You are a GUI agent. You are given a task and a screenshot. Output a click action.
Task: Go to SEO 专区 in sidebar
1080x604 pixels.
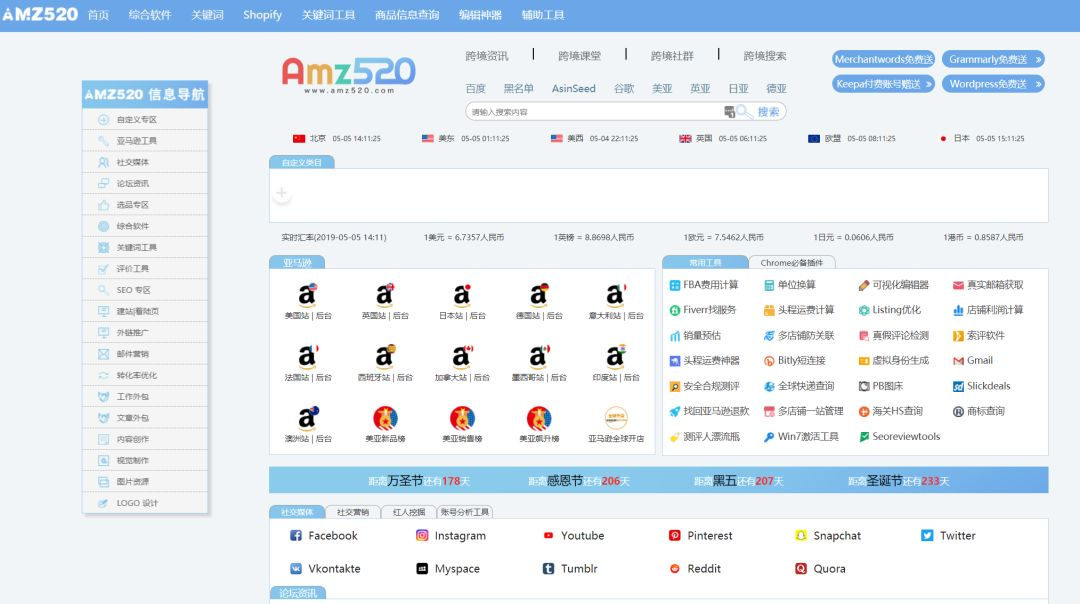(x=133, y=290)
